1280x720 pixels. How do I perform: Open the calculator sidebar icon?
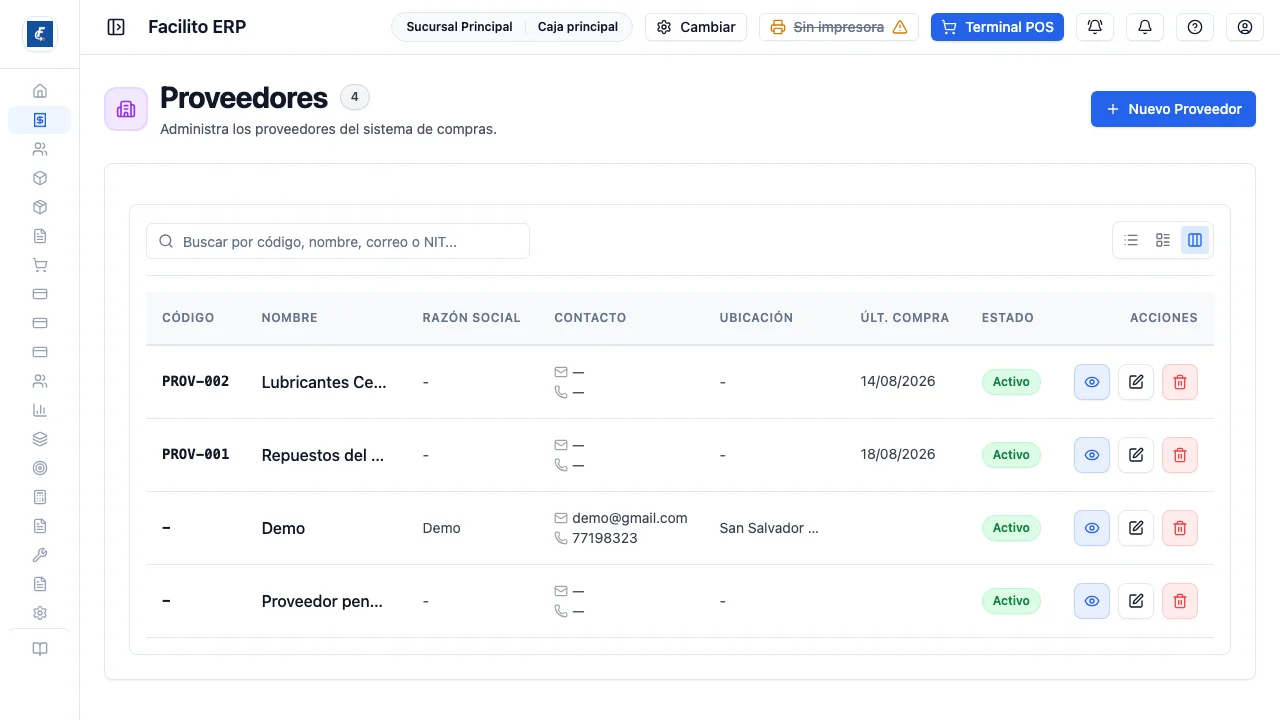tap(40, 497)
